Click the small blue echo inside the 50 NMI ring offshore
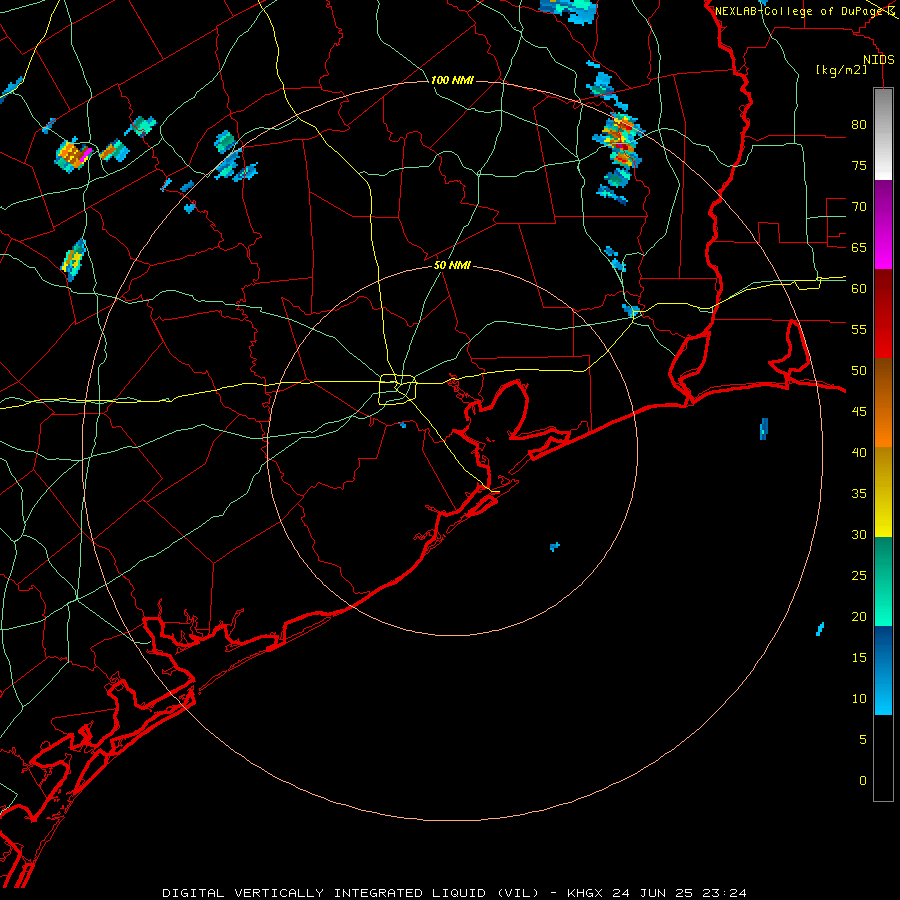Viewport: 900px width, 900px height. [x=554, y=546]
